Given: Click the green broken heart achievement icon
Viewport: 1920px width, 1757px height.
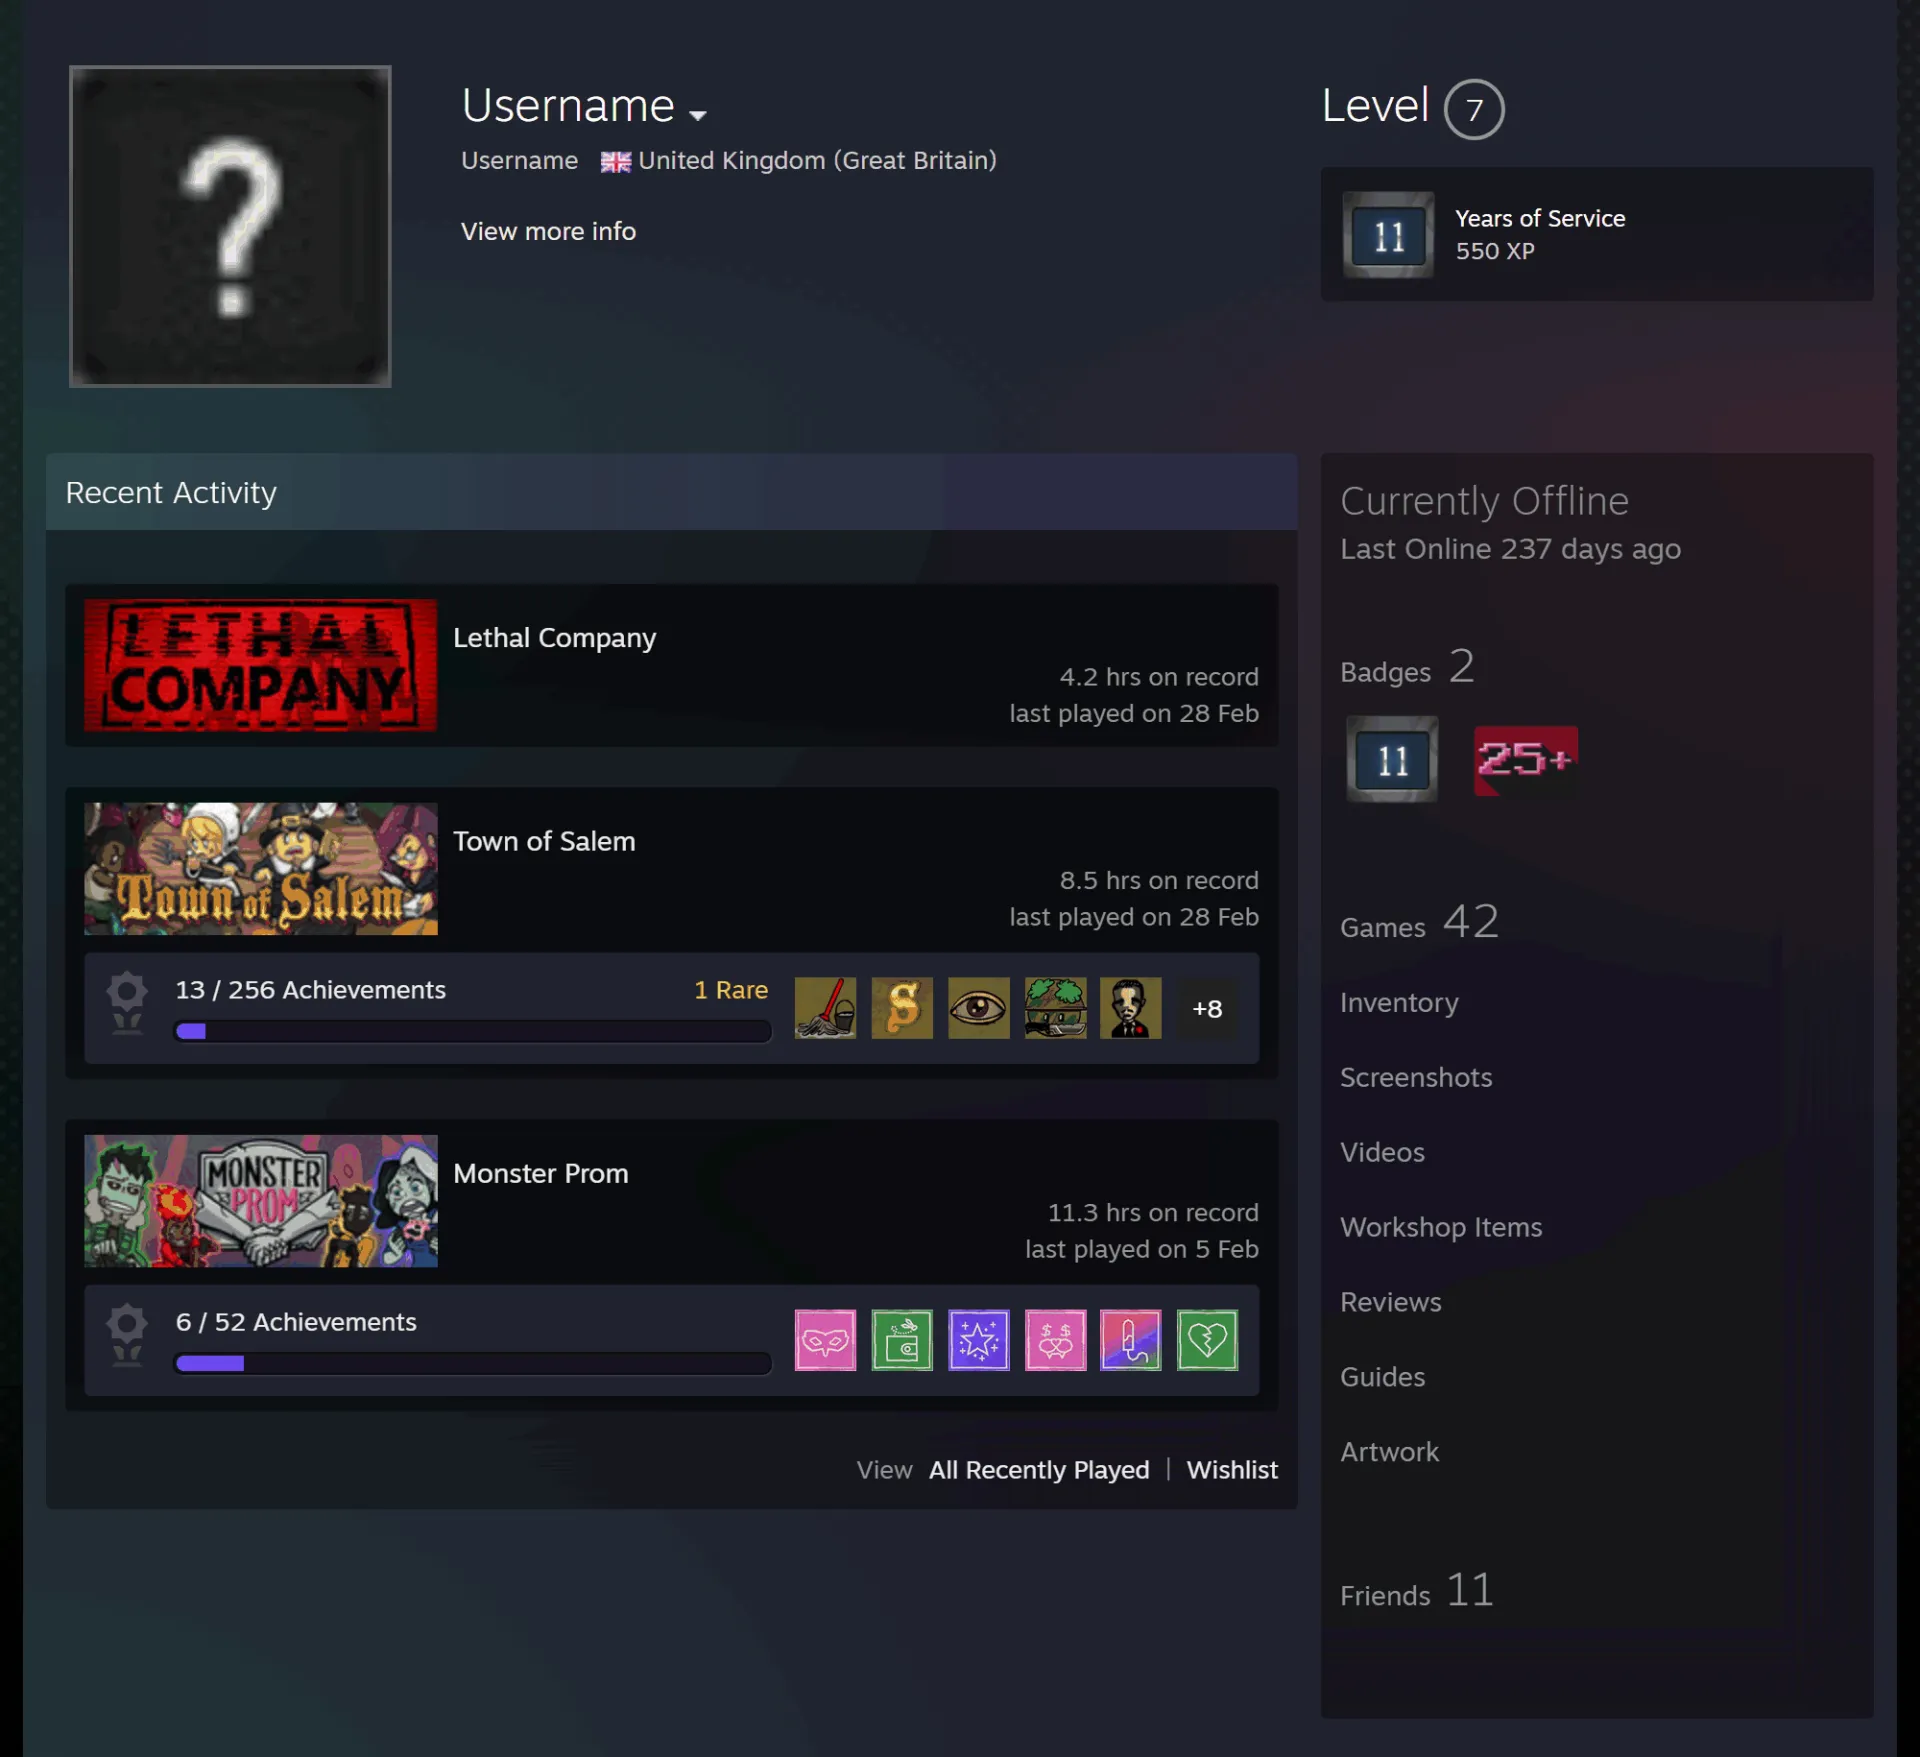Looking at the screenshot, I should (1207, 1340).
